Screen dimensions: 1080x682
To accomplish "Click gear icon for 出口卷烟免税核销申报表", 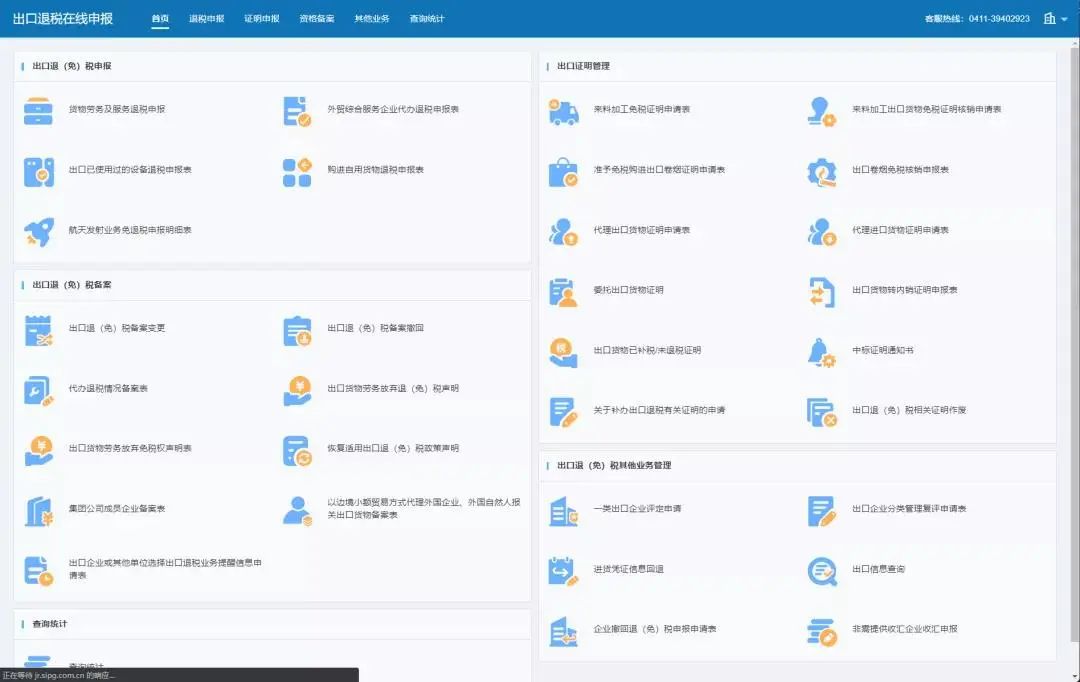I will coord(821,172).
